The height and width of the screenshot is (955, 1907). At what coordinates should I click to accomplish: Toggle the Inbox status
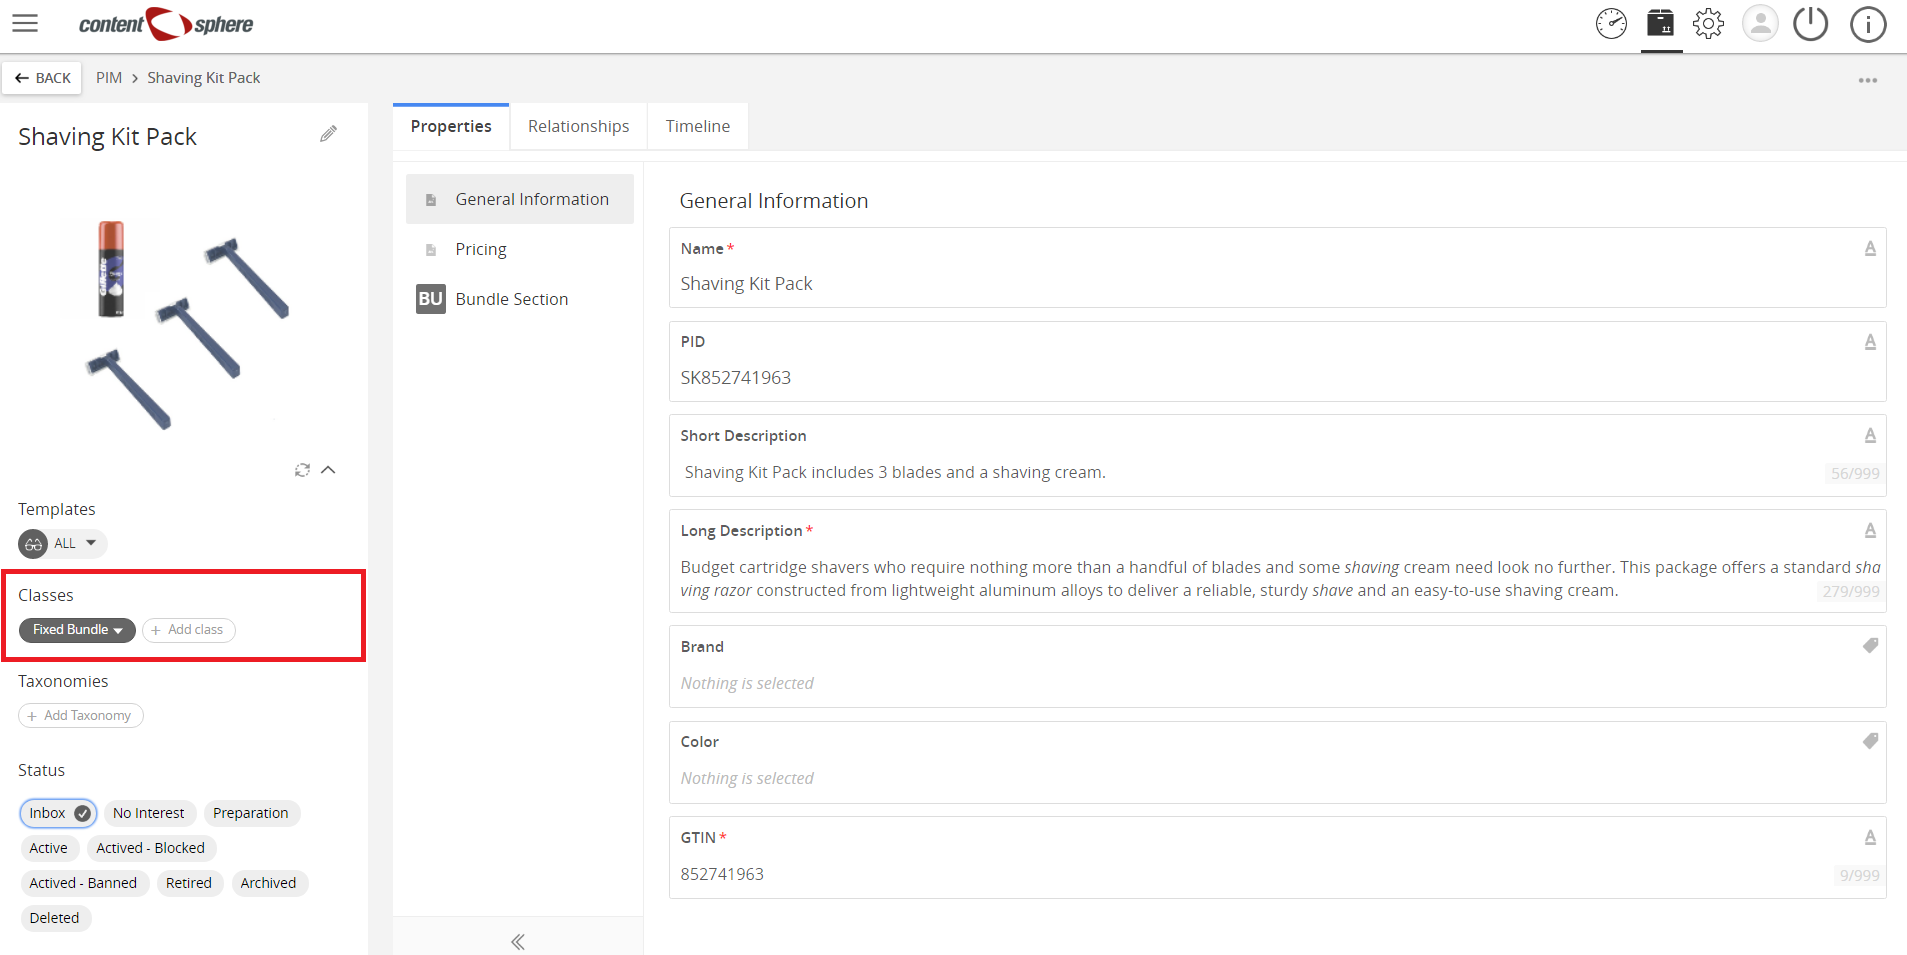(58, 813)
